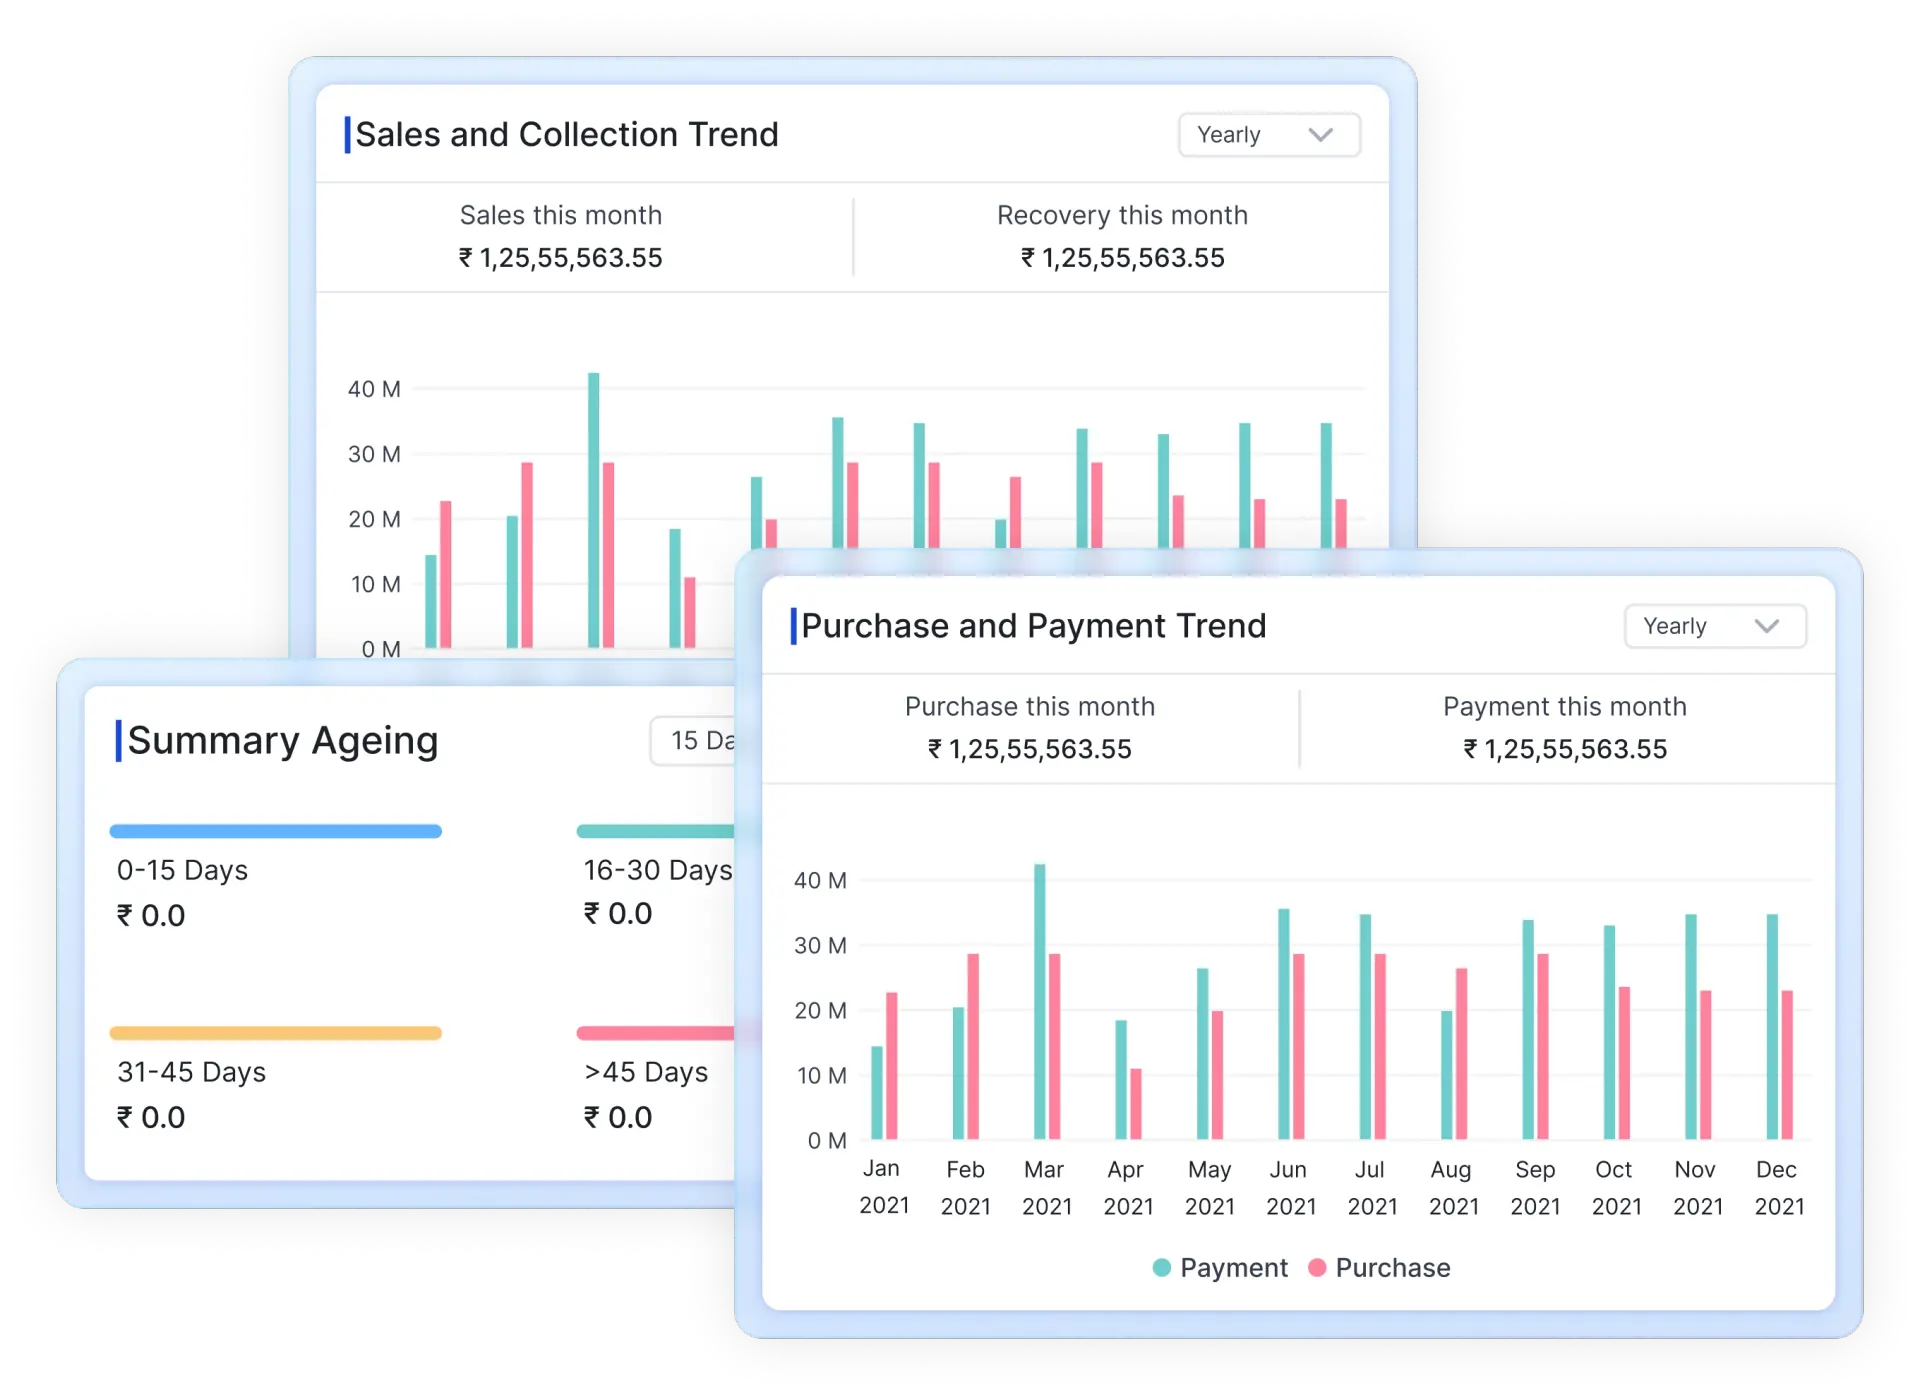
Task: Click the Payment this month amount value
Action: 1565,749
